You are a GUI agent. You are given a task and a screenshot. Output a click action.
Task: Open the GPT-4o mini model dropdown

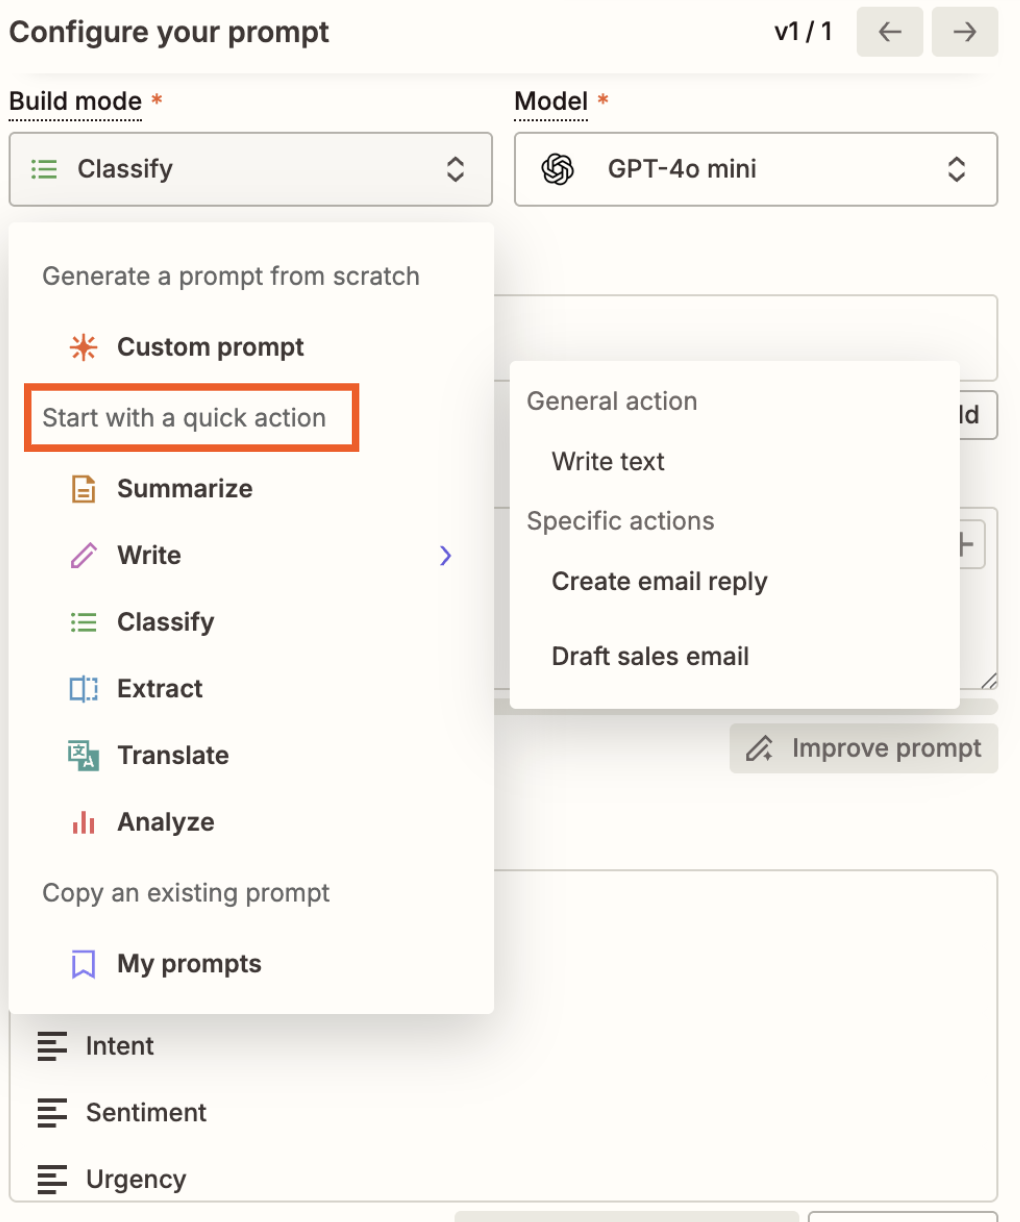click(x=755, y=169)
